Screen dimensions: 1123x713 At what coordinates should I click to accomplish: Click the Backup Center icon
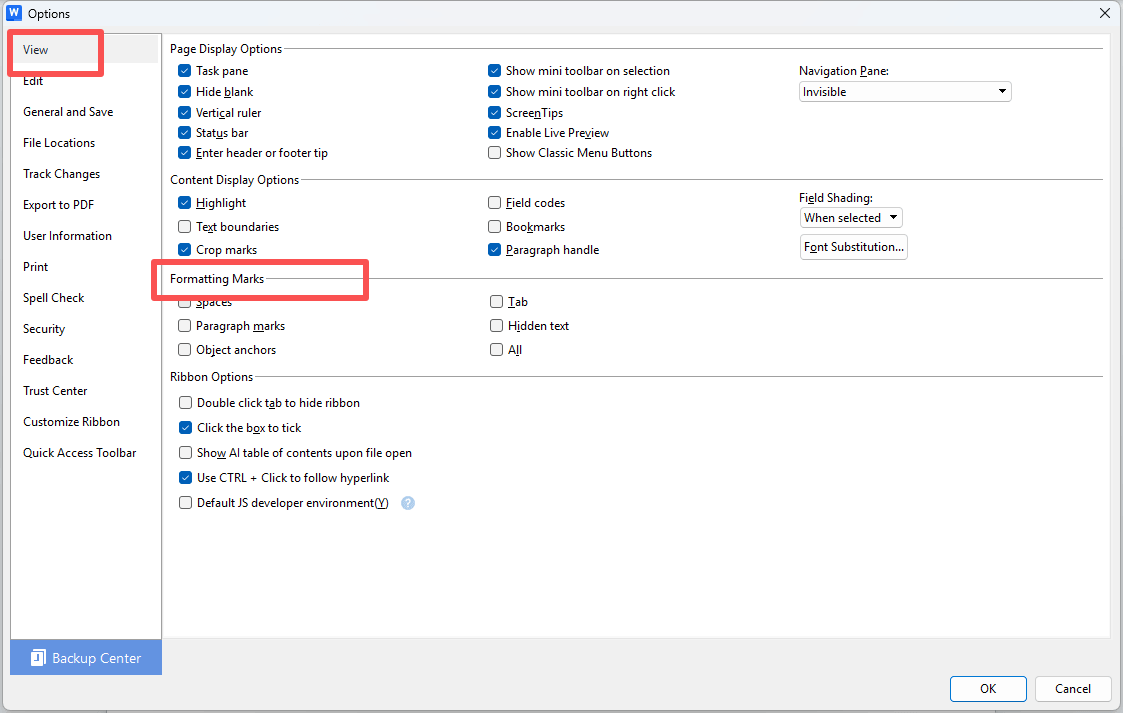click(x=39, y=658)
